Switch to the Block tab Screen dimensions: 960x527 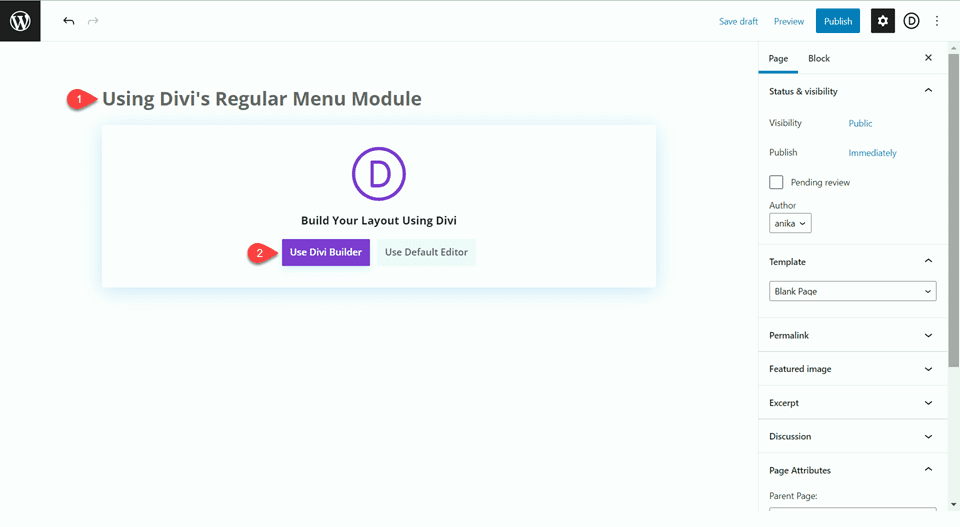[x=819, y=58]
